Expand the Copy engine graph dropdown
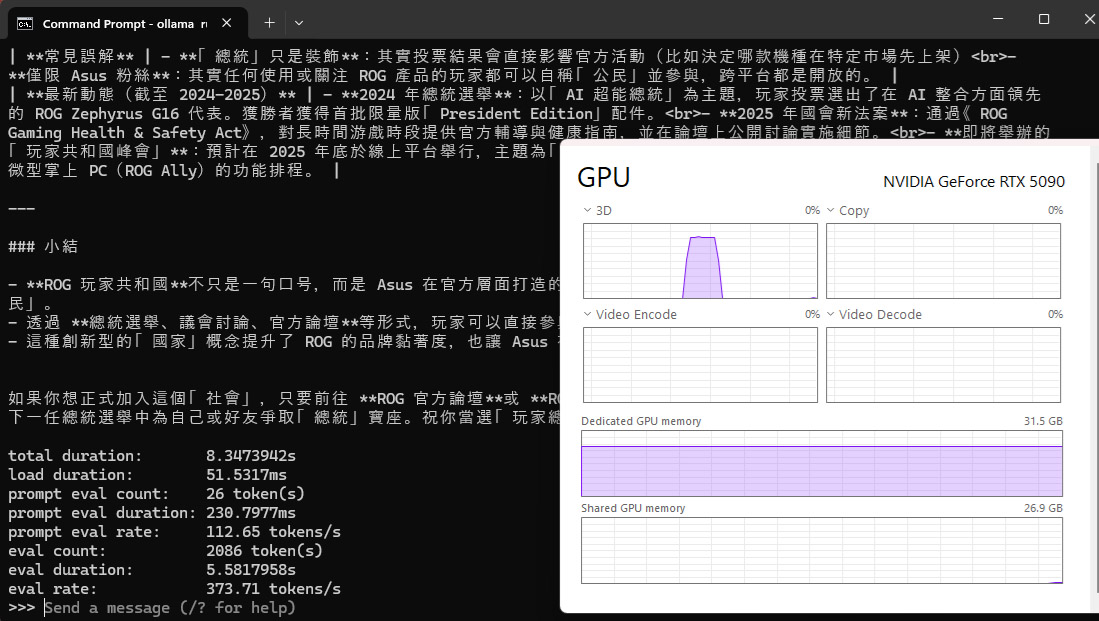The height and width of the screenshot is (621, 1099). pyautogui.click(x=831, y=211)
